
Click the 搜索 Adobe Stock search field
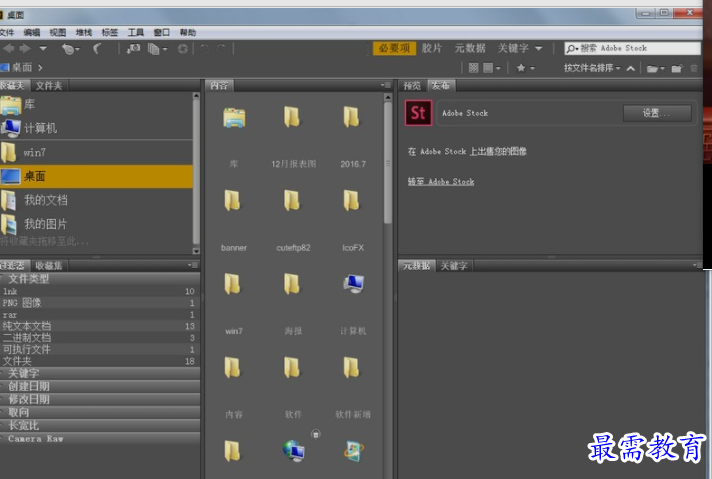click(x=632, y=48)
